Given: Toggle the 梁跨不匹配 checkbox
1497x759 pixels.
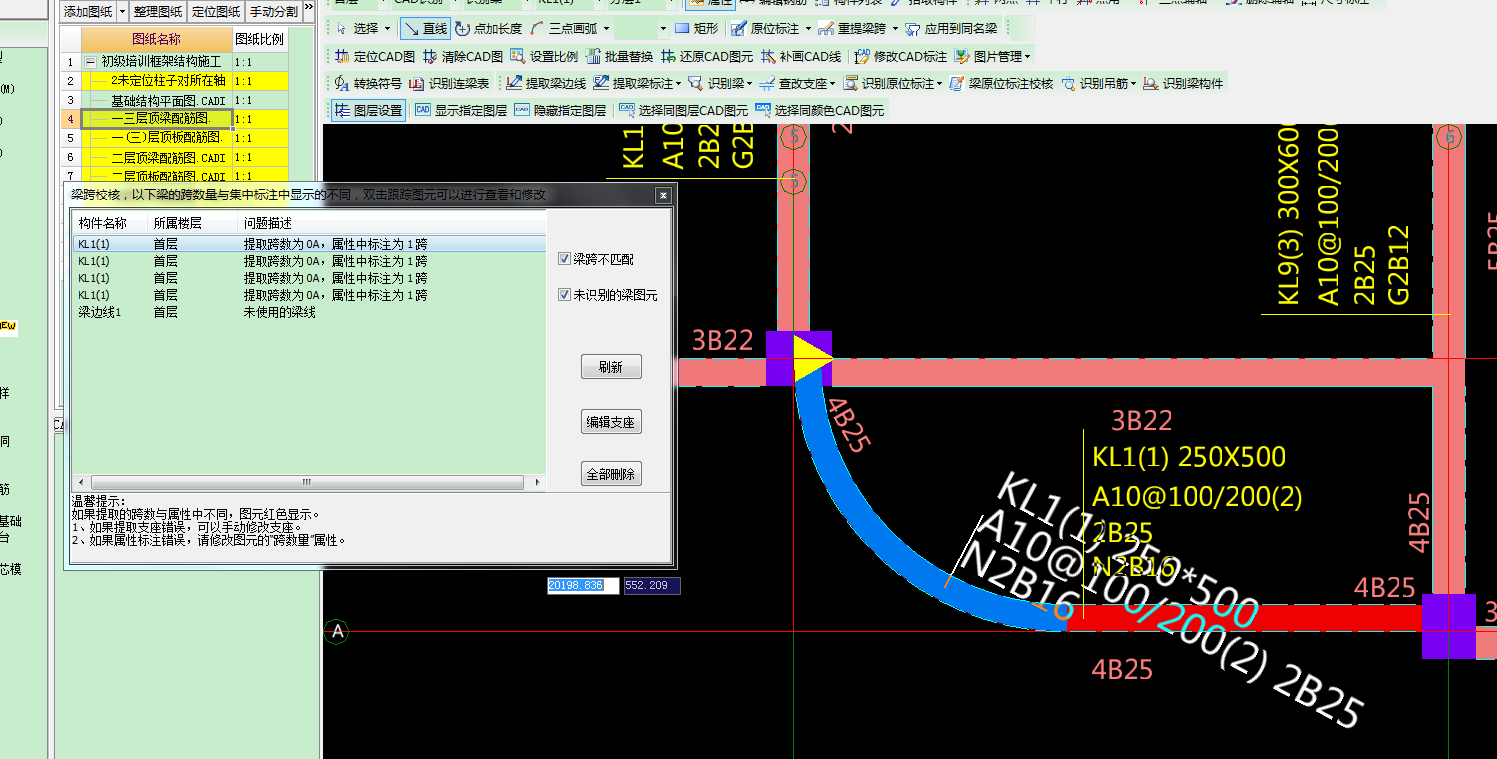Looking at the screenshot, I should pos(565,260).
